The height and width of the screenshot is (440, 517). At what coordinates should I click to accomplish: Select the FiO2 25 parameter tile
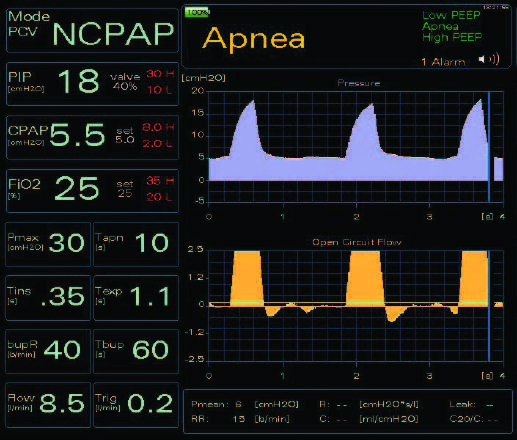pos(92,191)
